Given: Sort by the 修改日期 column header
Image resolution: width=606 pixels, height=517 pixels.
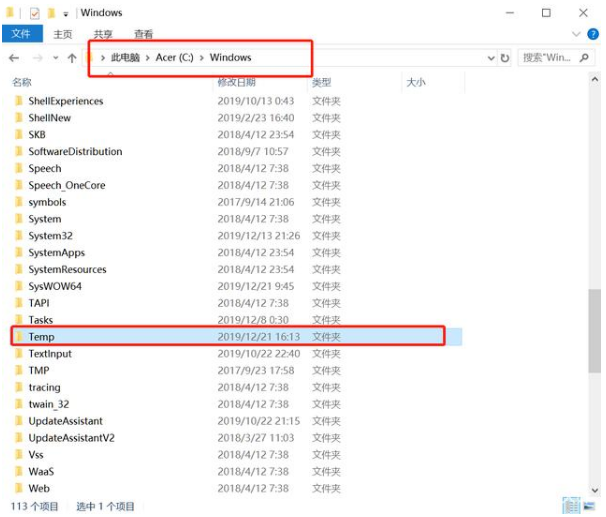Looking at the screenshot, I should 235,82.
